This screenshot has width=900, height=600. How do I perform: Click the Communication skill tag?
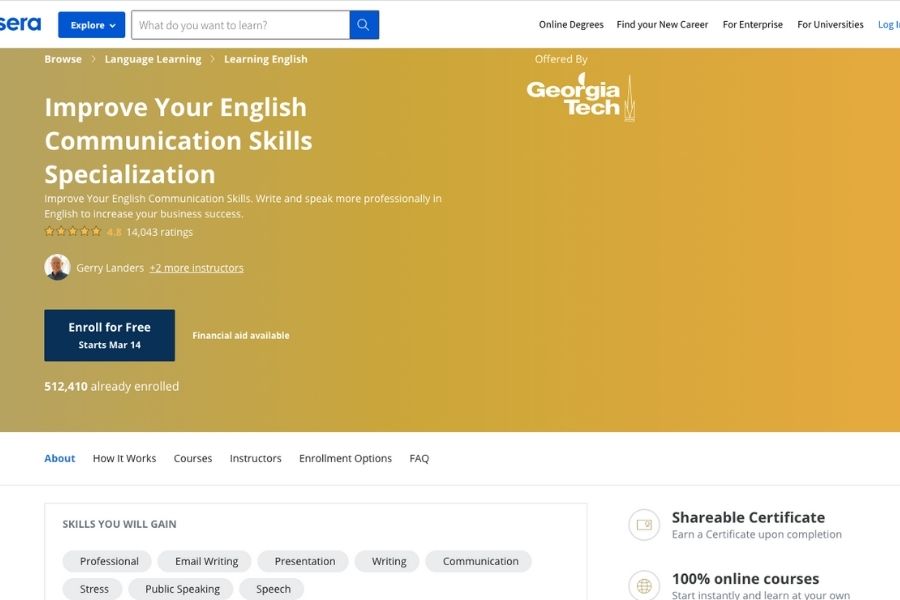tap(479, 561)
